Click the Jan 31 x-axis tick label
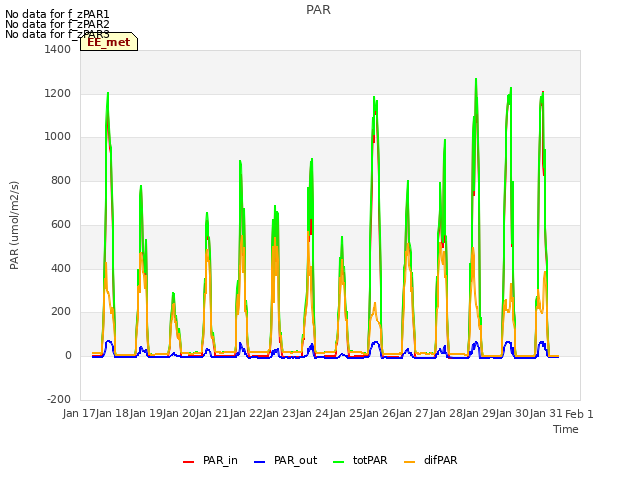 (x=546, y=413)
